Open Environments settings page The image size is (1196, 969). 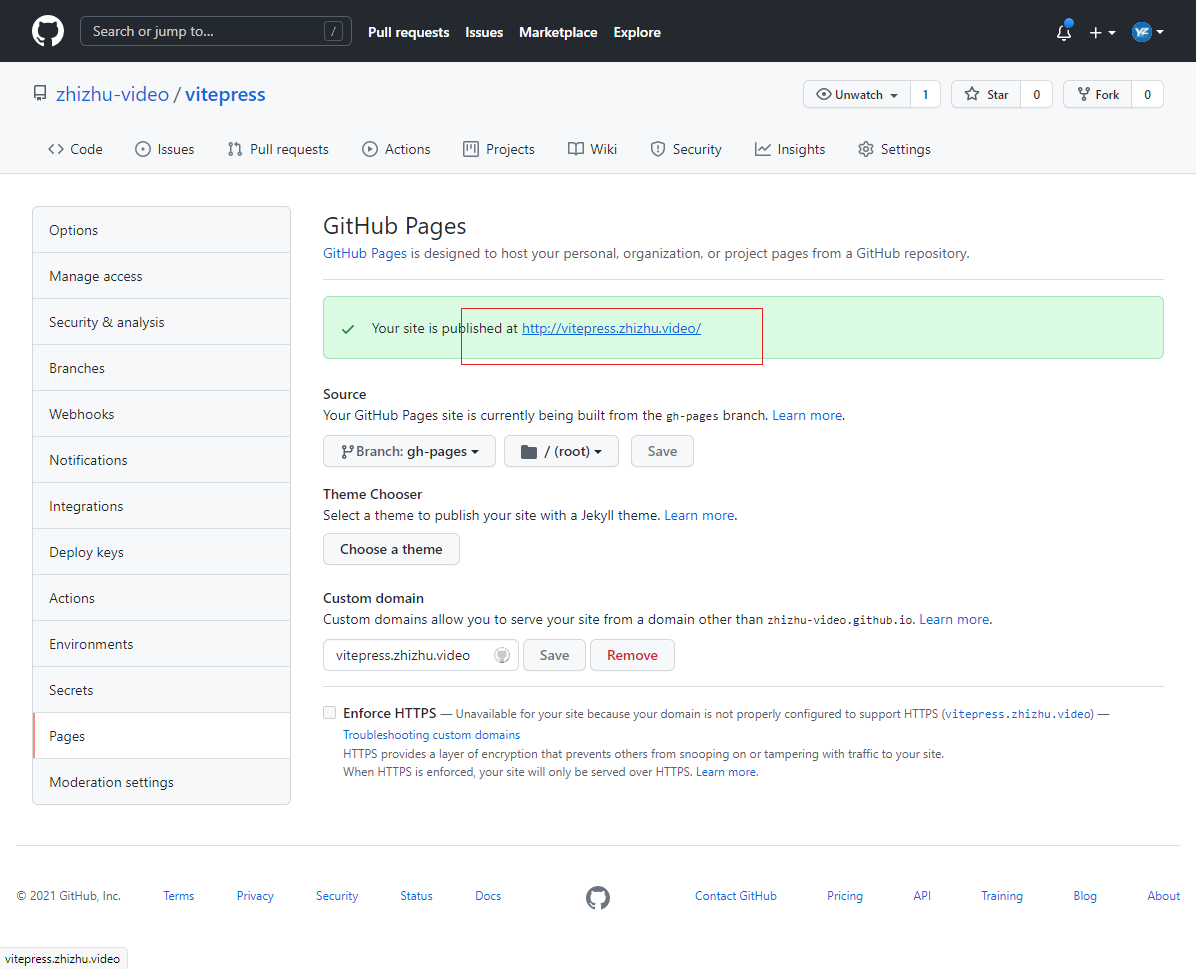(162, 644)
